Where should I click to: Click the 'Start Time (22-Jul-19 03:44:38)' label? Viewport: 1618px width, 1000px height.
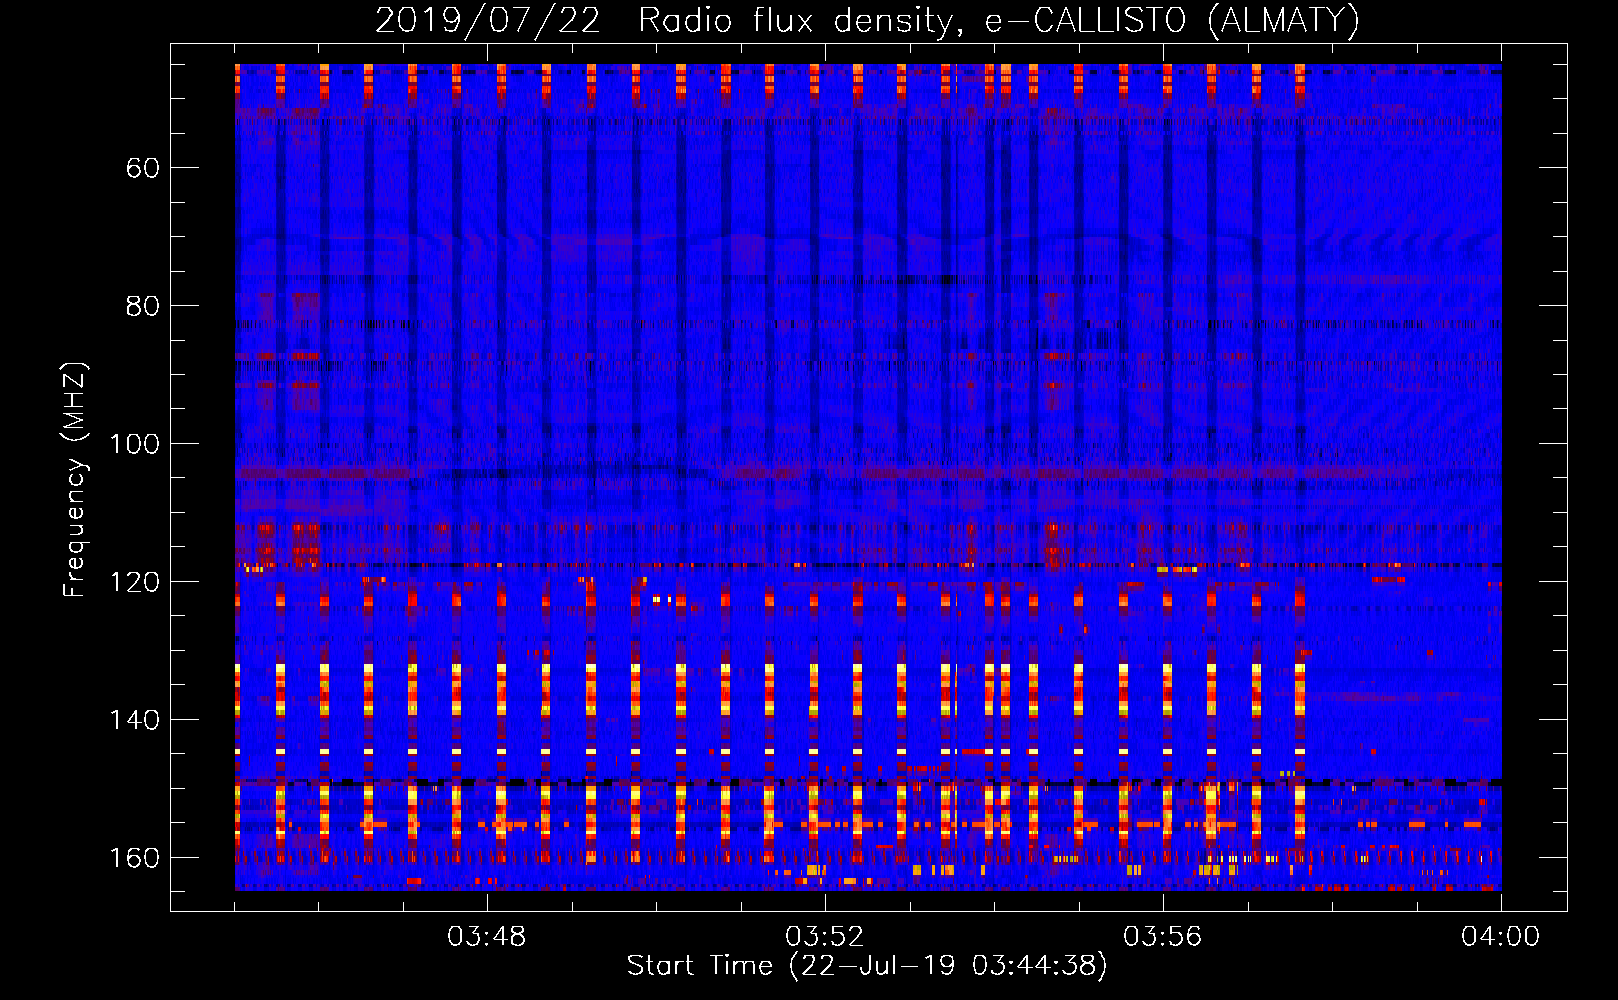[x=867, y=966]
